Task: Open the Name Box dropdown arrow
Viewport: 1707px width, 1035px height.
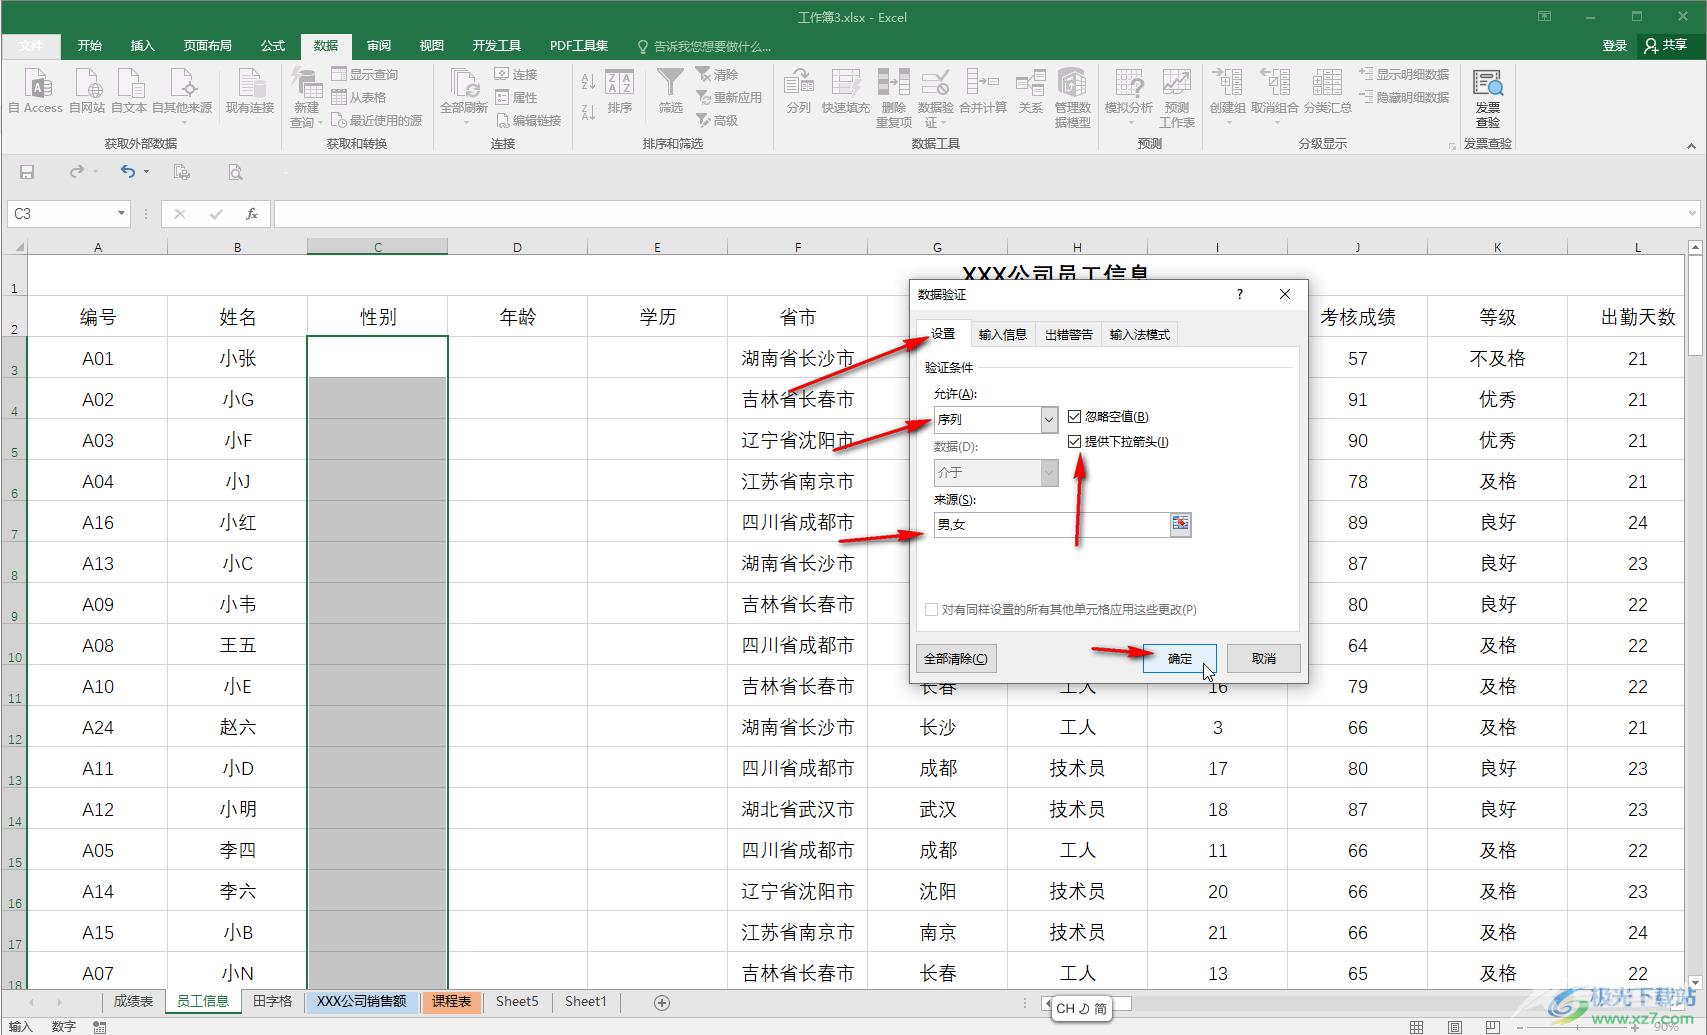Action: coord(121,213)
